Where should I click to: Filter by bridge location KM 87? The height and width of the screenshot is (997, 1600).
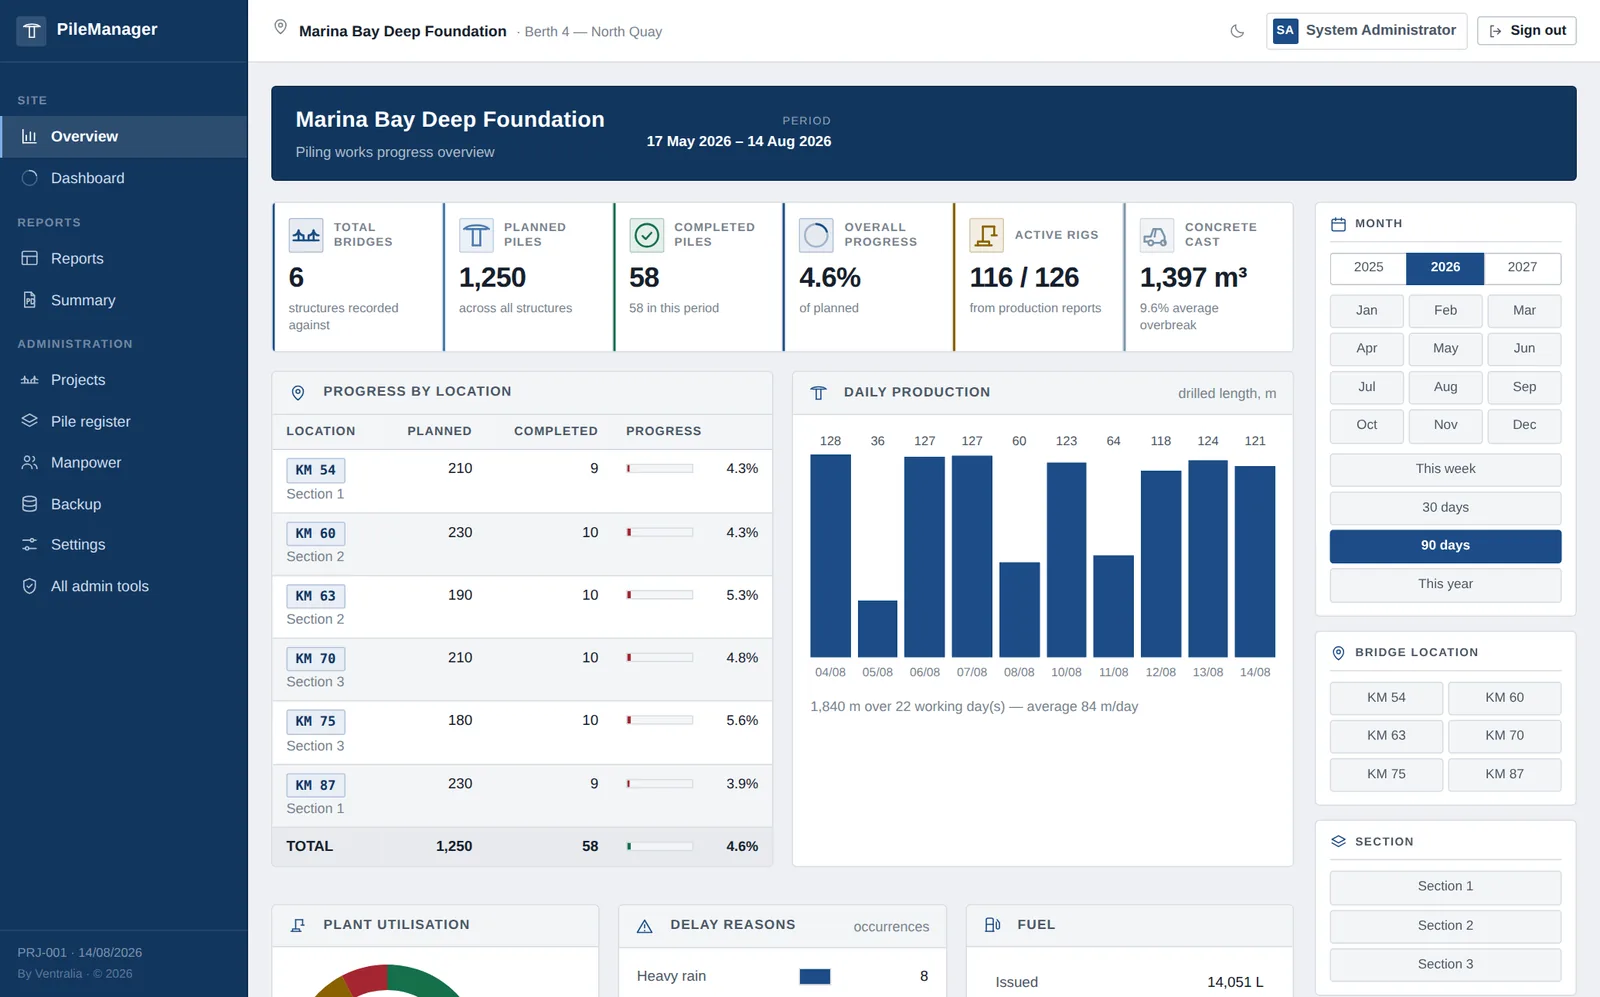(x=1504, y=774)
